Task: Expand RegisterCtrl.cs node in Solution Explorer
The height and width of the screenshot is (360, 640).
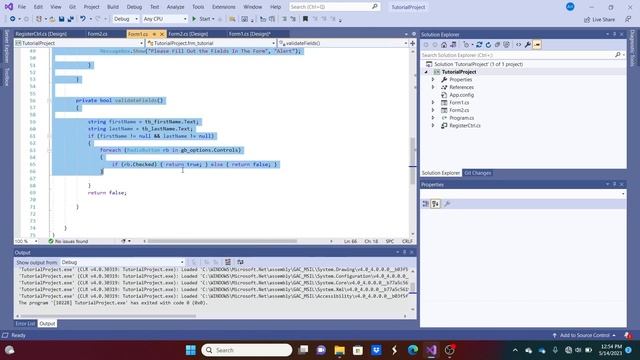Action: click(x=433, y=126)
